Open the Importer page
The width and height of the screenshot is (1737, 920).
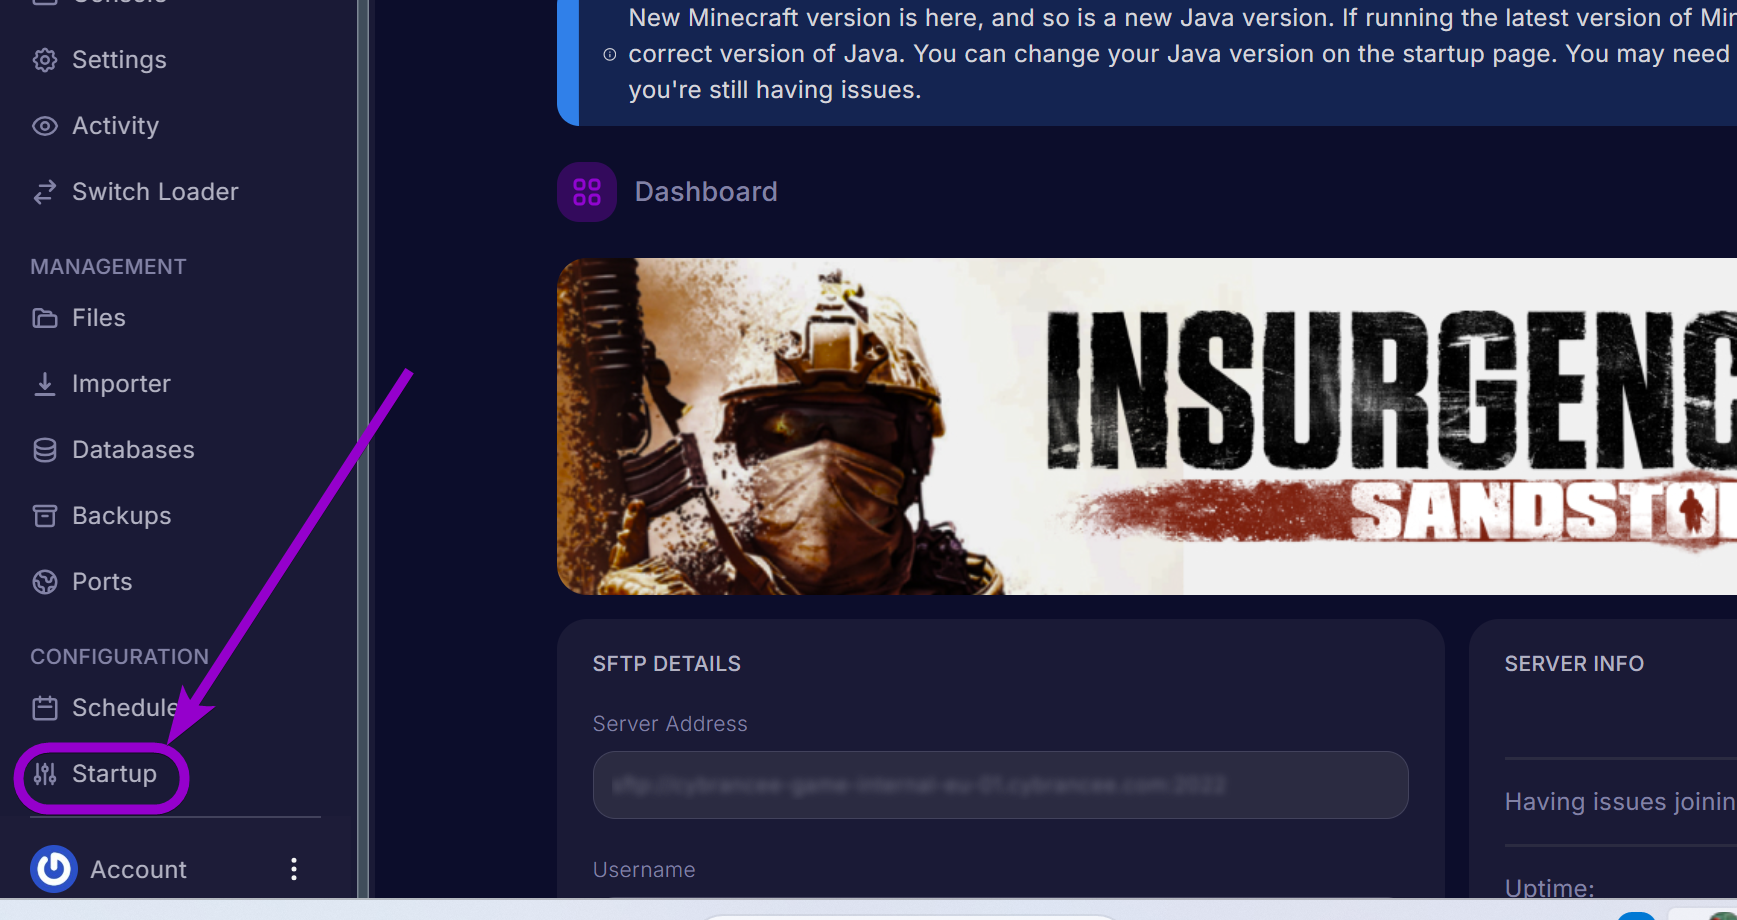pyautogui.click(x=121, y=384)
